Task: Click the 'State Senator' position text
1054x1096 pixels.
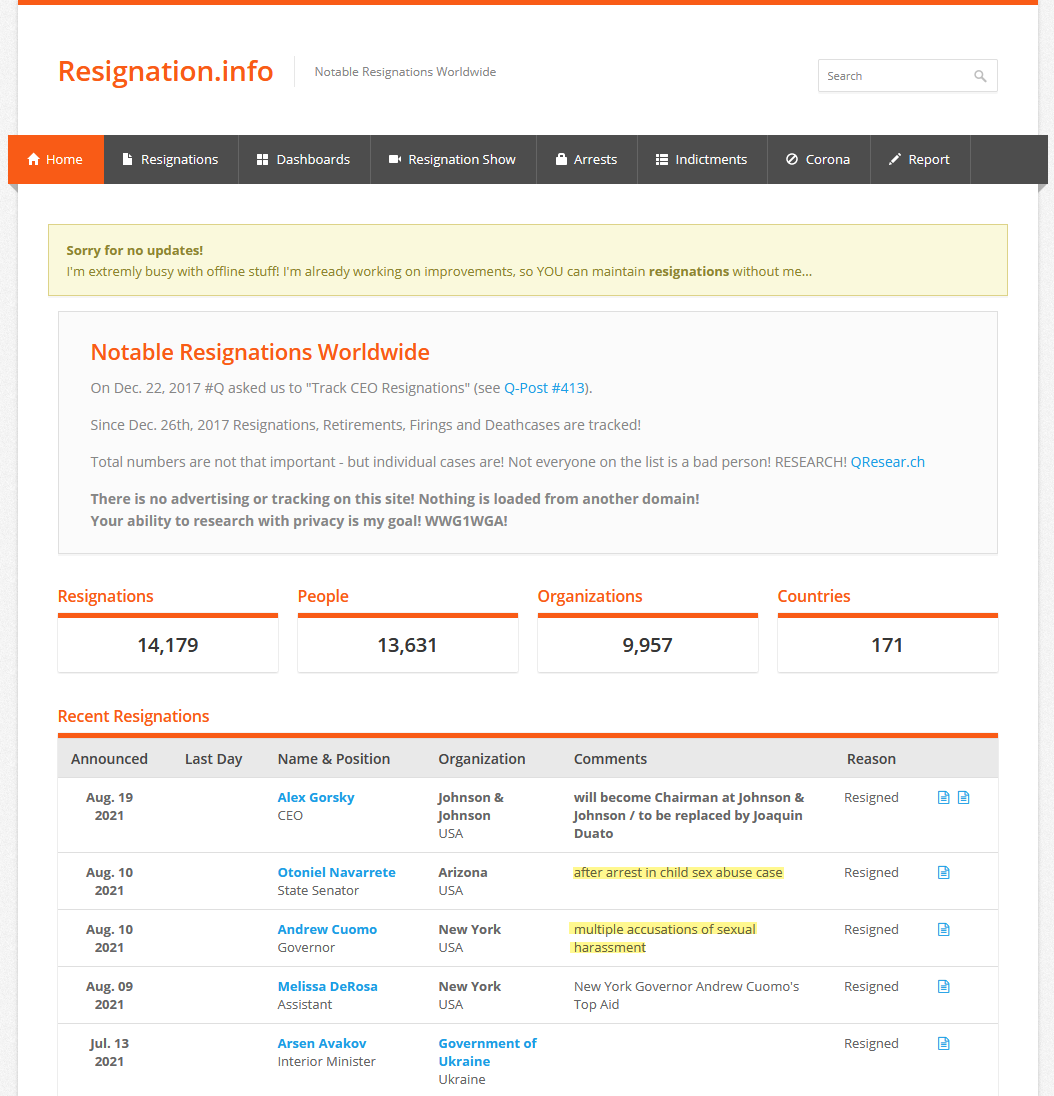Action: (318, 890)
